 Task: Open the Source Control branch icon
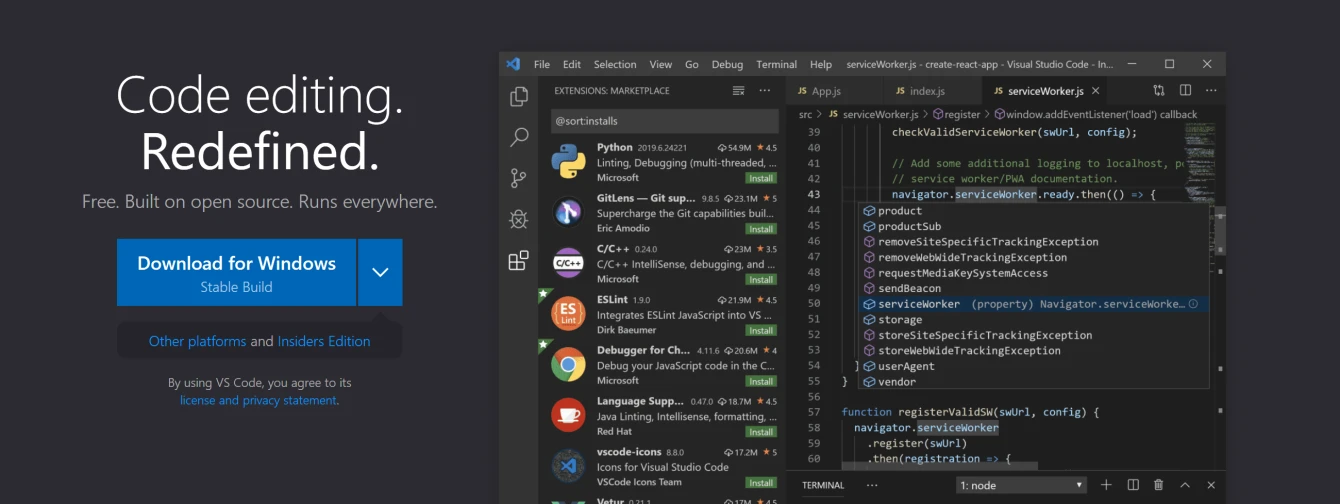click(x=519, y=179)
